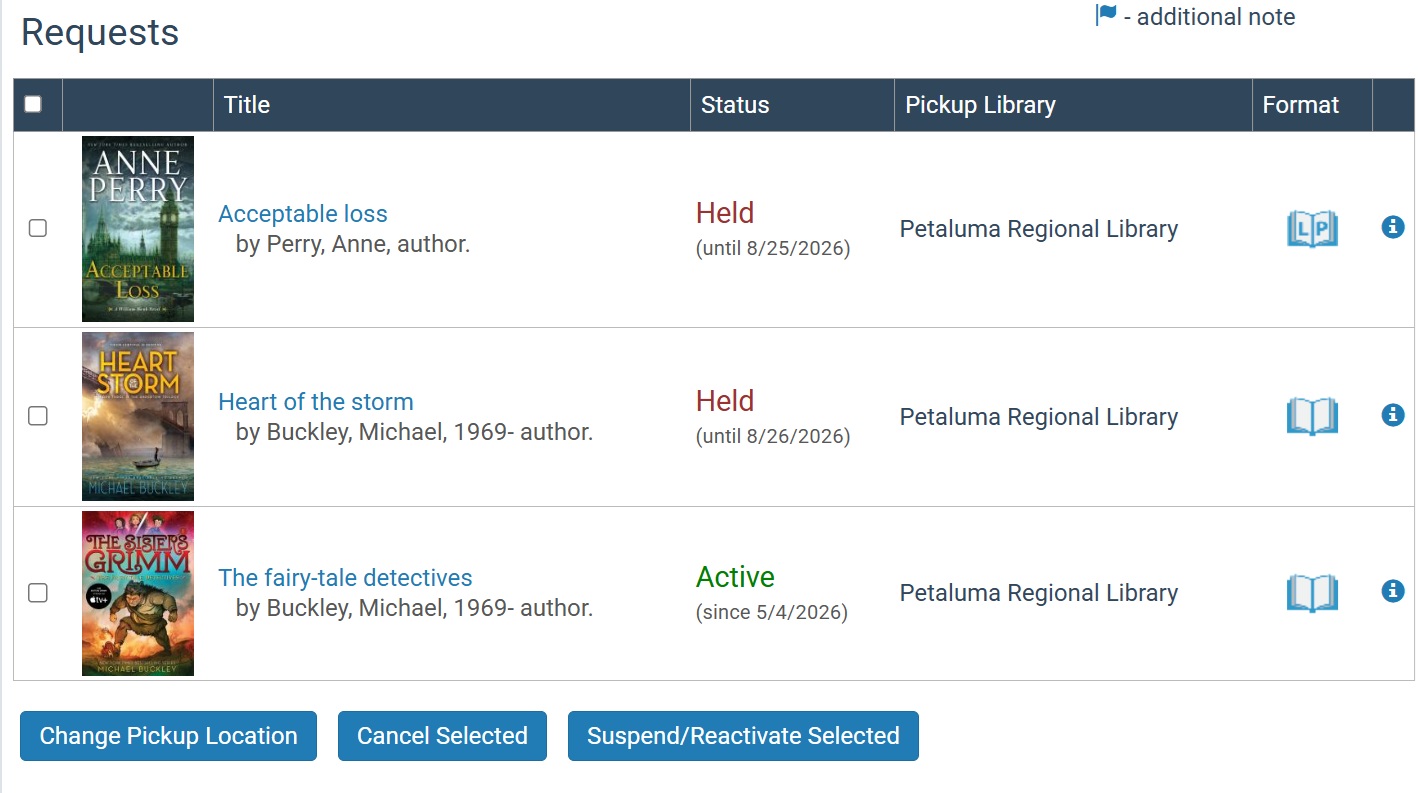Click the book format icon for The fairy-tale detectives
1418x793 pixels.
(1312, 593)
